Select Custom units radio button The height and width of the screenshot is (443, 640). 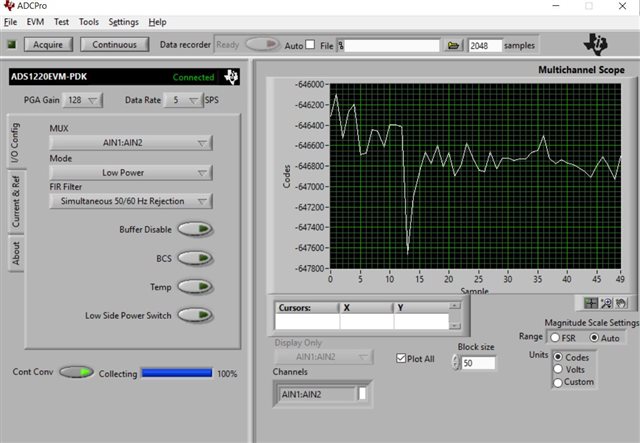tap(558, 382)
